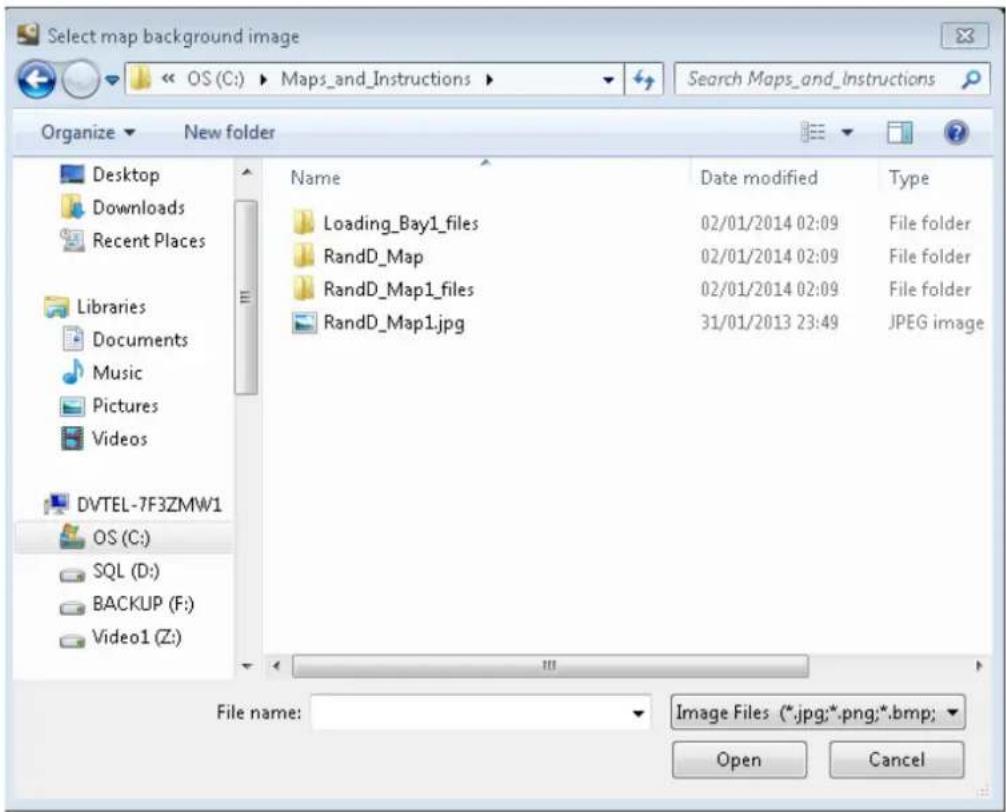Click the Back navigation arrow
The width and height of the screenshot is (1006, 812).
coord(36,80)
